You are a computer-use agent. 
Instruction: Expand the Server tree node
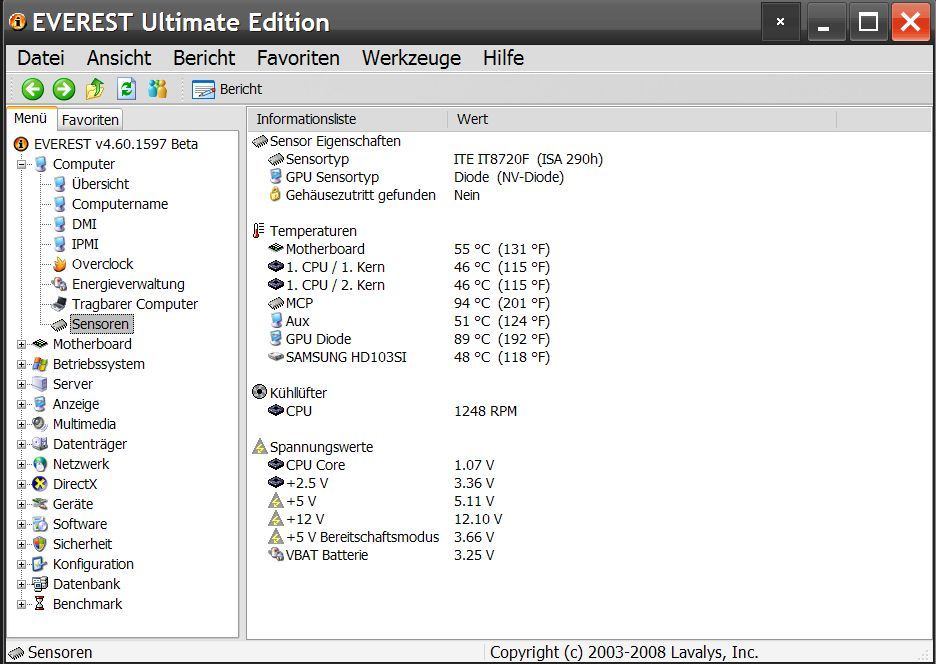(21, 385)
